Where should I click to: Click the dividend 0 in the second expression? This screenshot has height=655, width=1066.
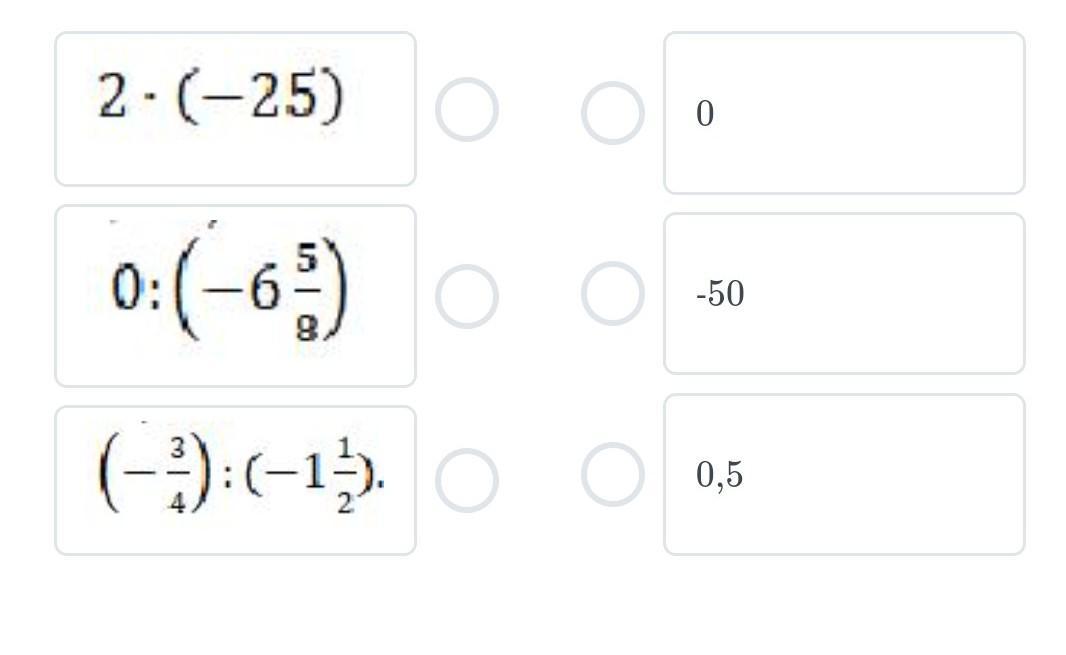[x=128, y=288]
